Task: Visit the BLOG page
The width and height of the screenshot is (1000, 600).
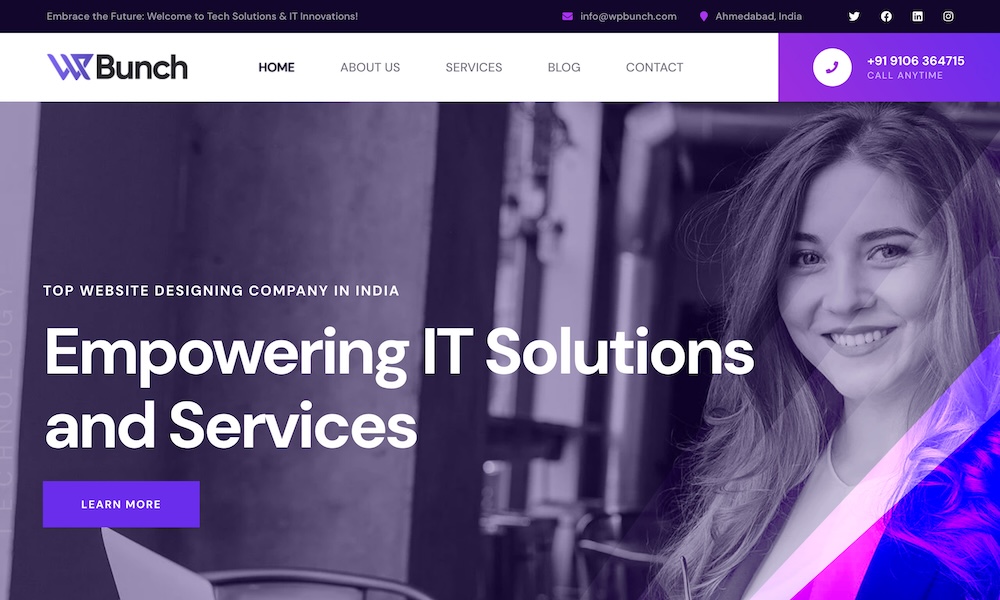Action: (x=564, y=67)
